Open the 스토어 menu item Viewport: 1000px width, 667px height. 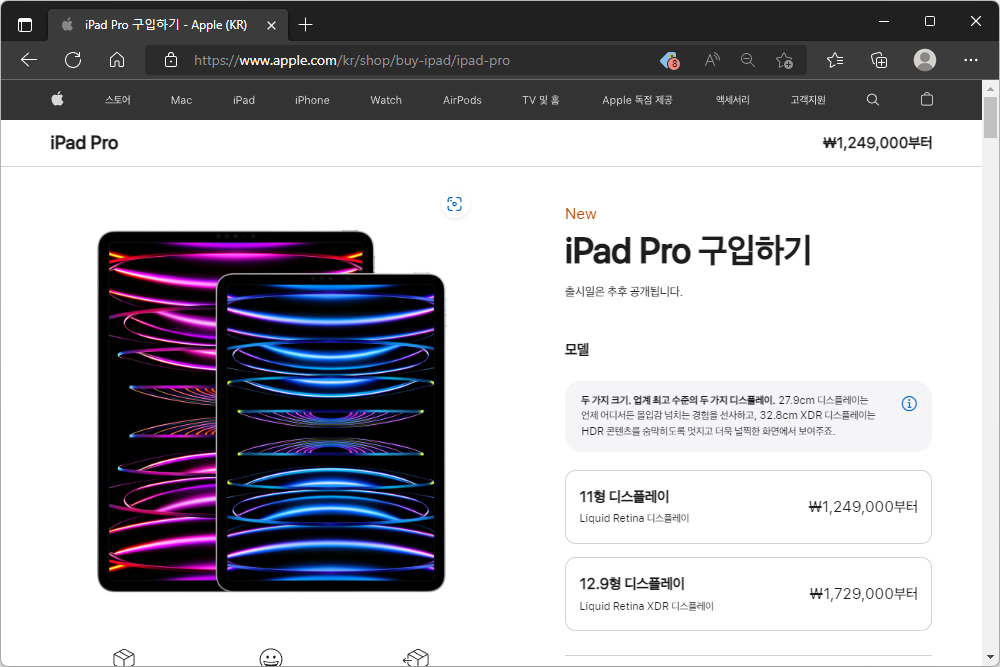pyautogui.click(x=117, y=100)
